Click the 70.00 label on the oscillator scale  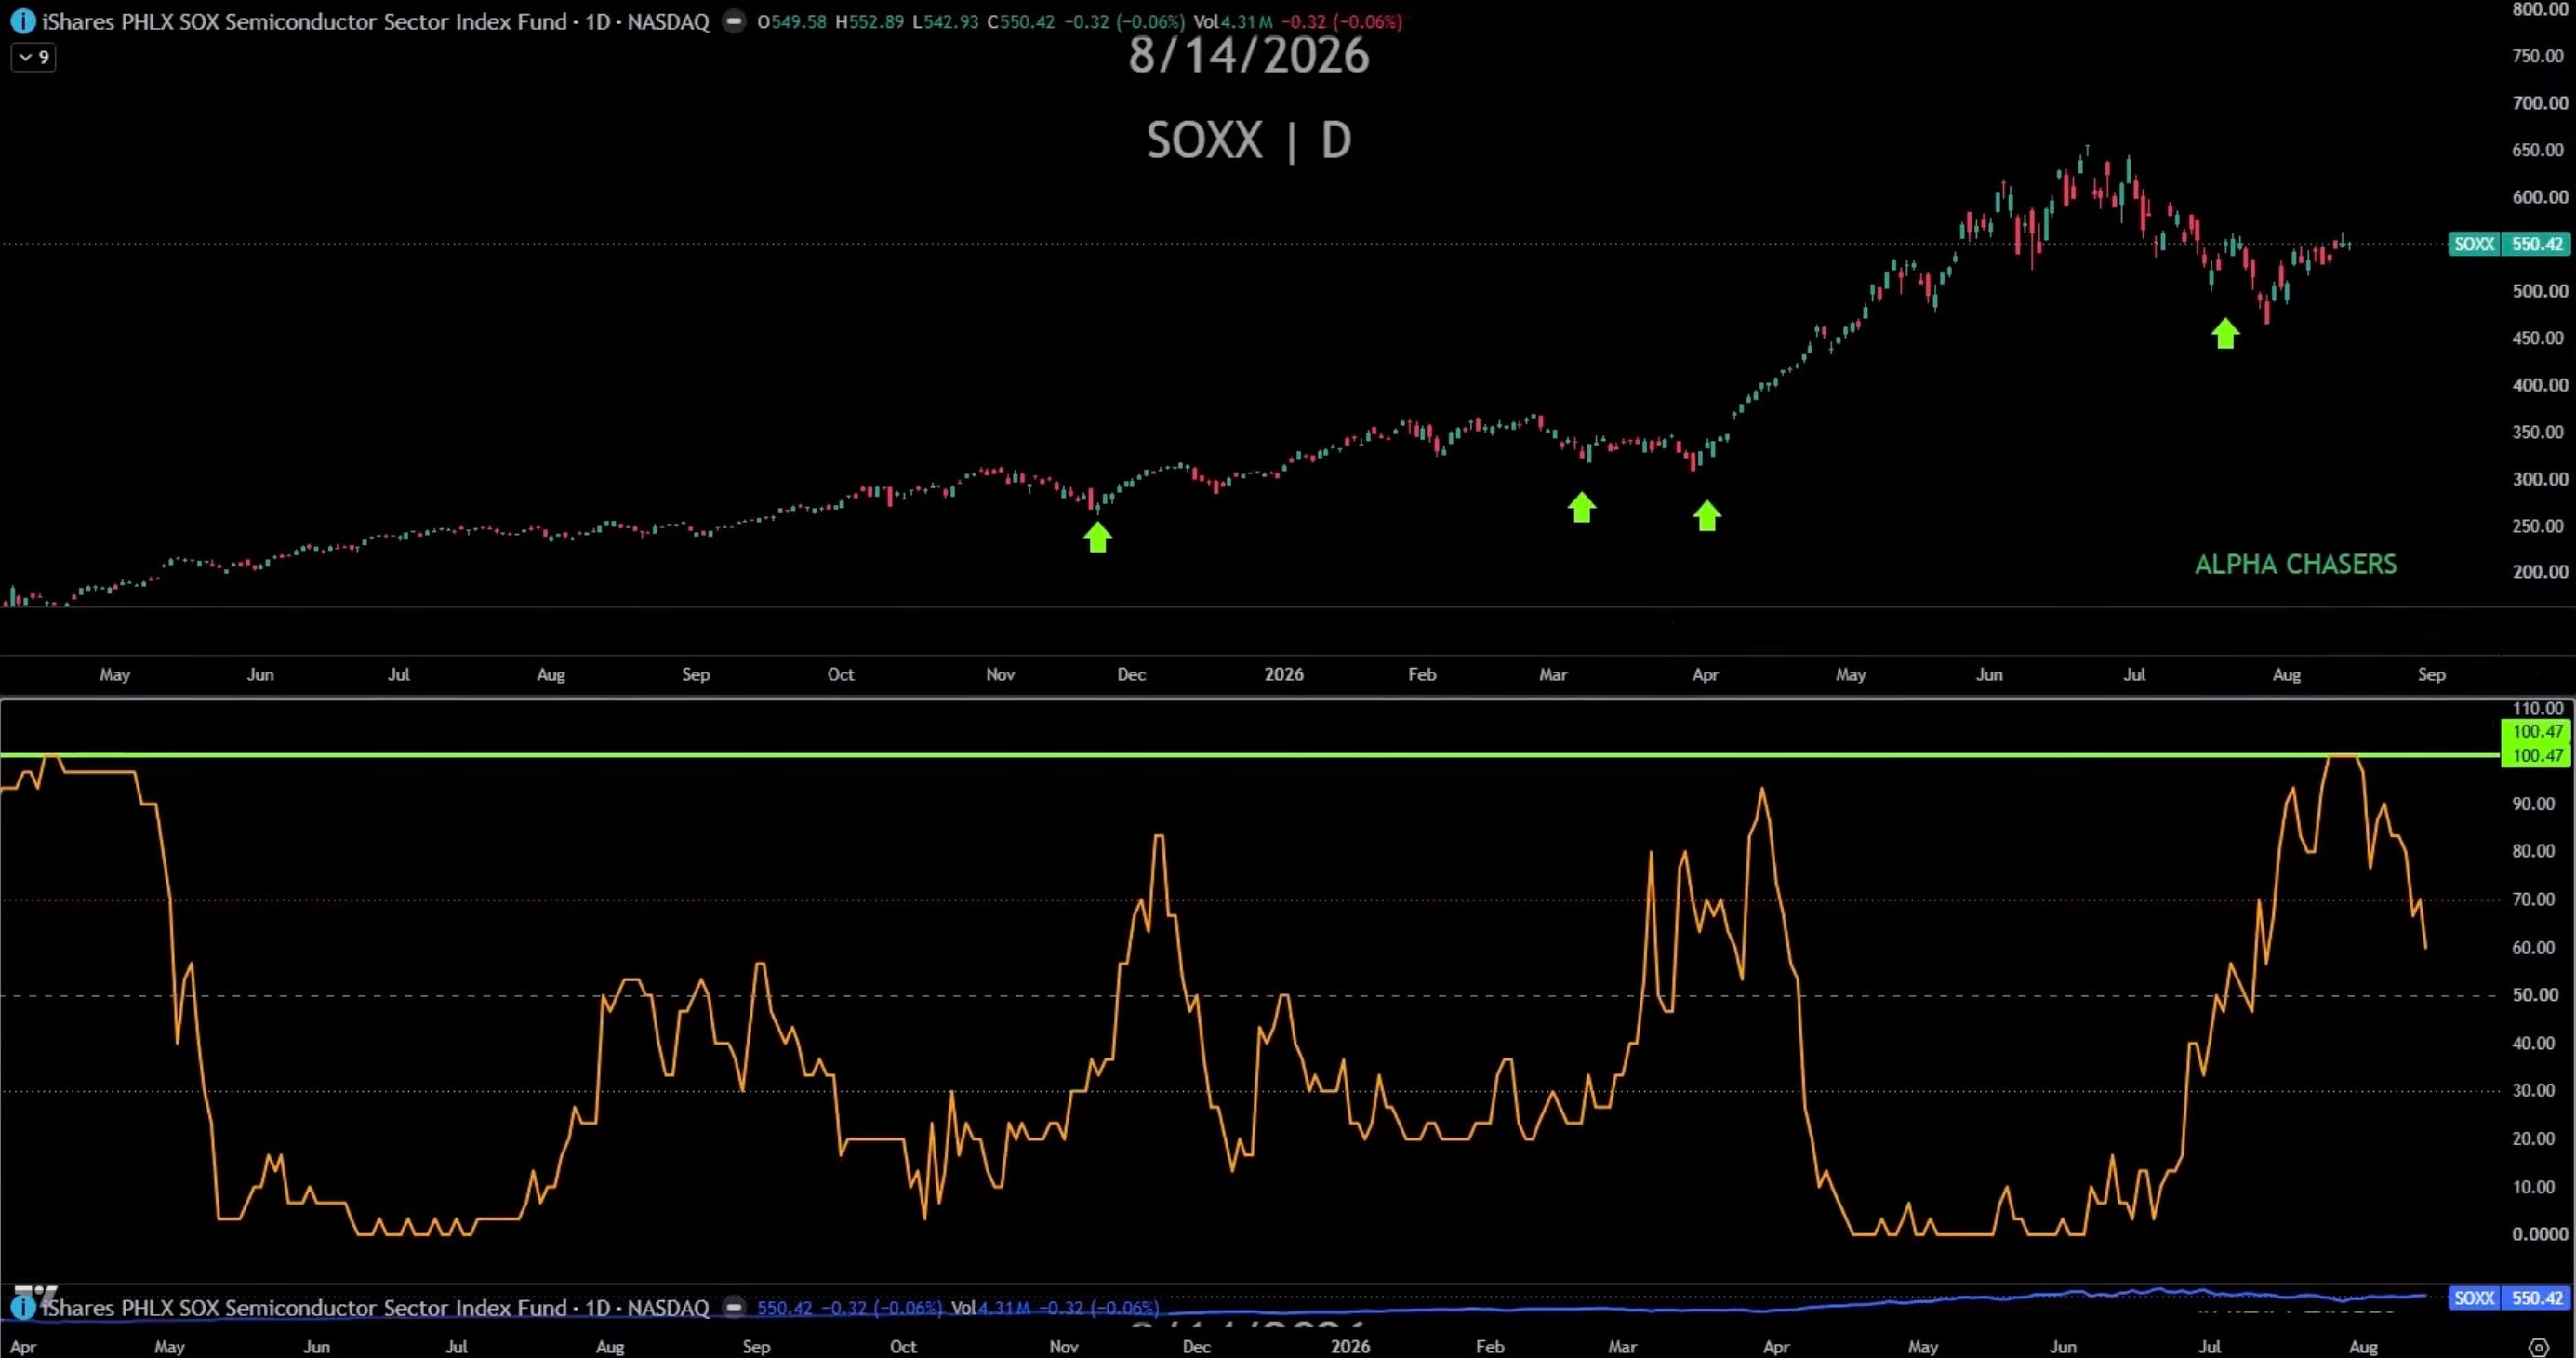pyautogui.click(x=2534, y=900)
